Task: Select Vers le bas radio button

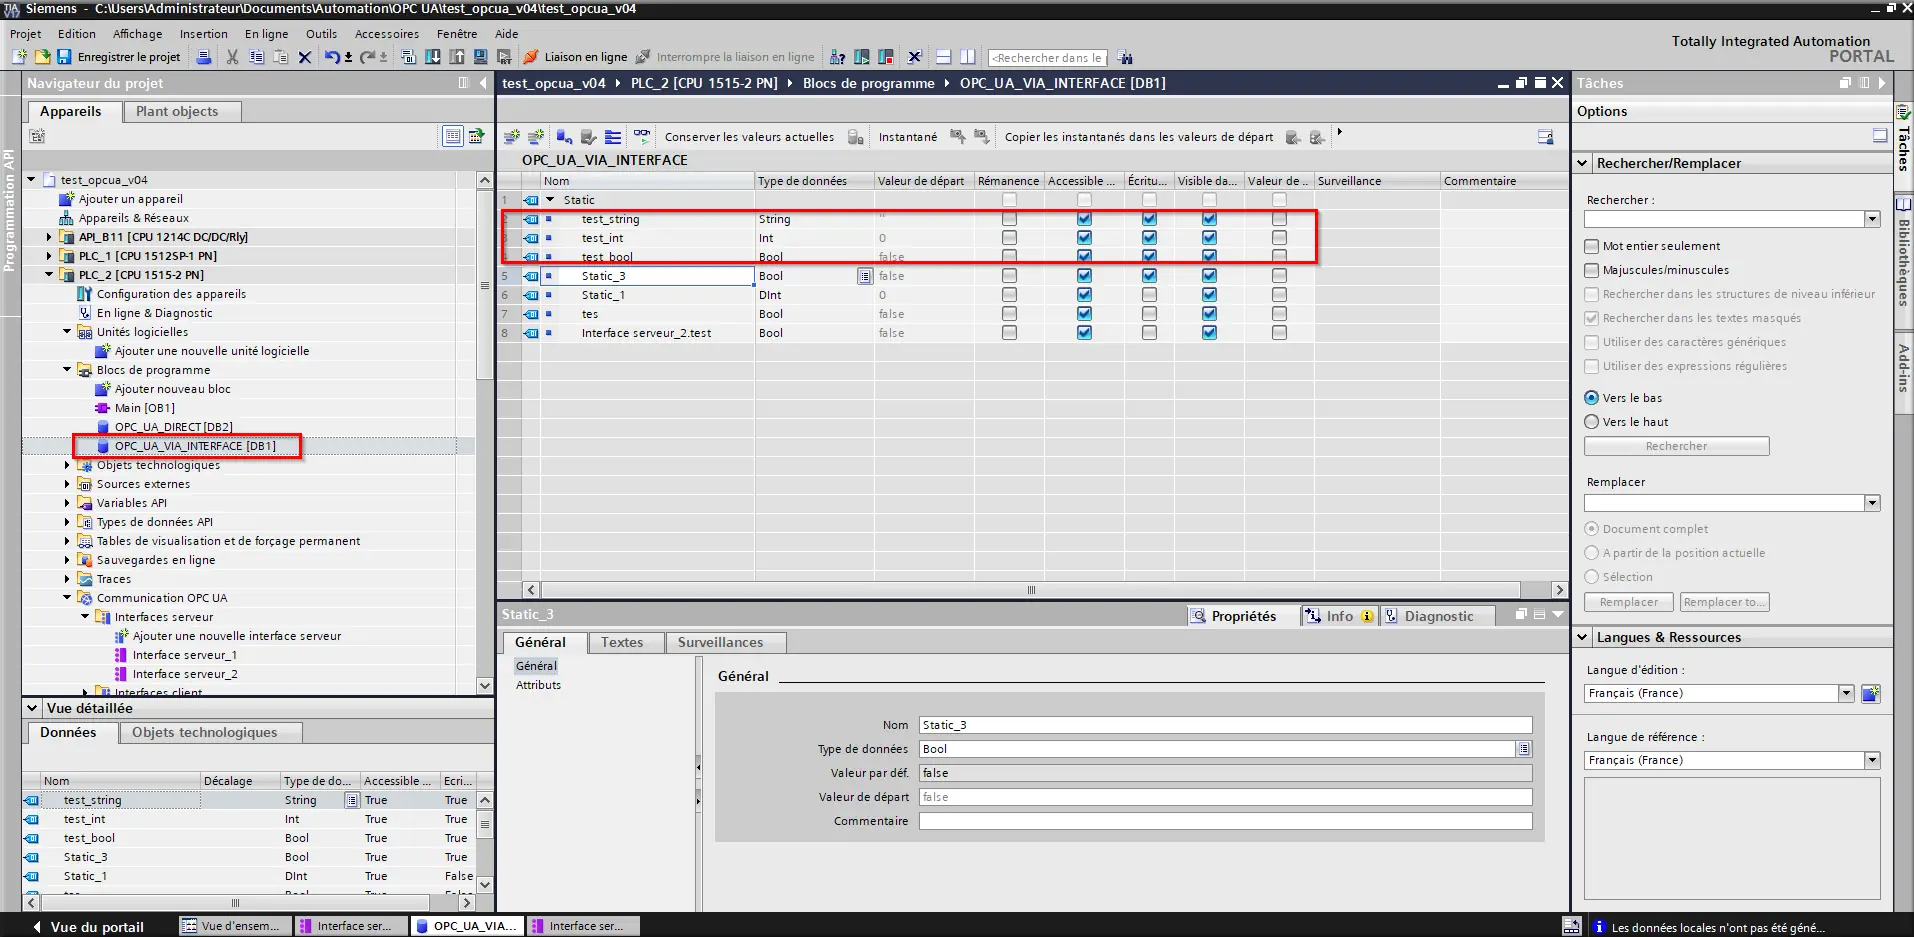Action: click(x=1592, y=398)
